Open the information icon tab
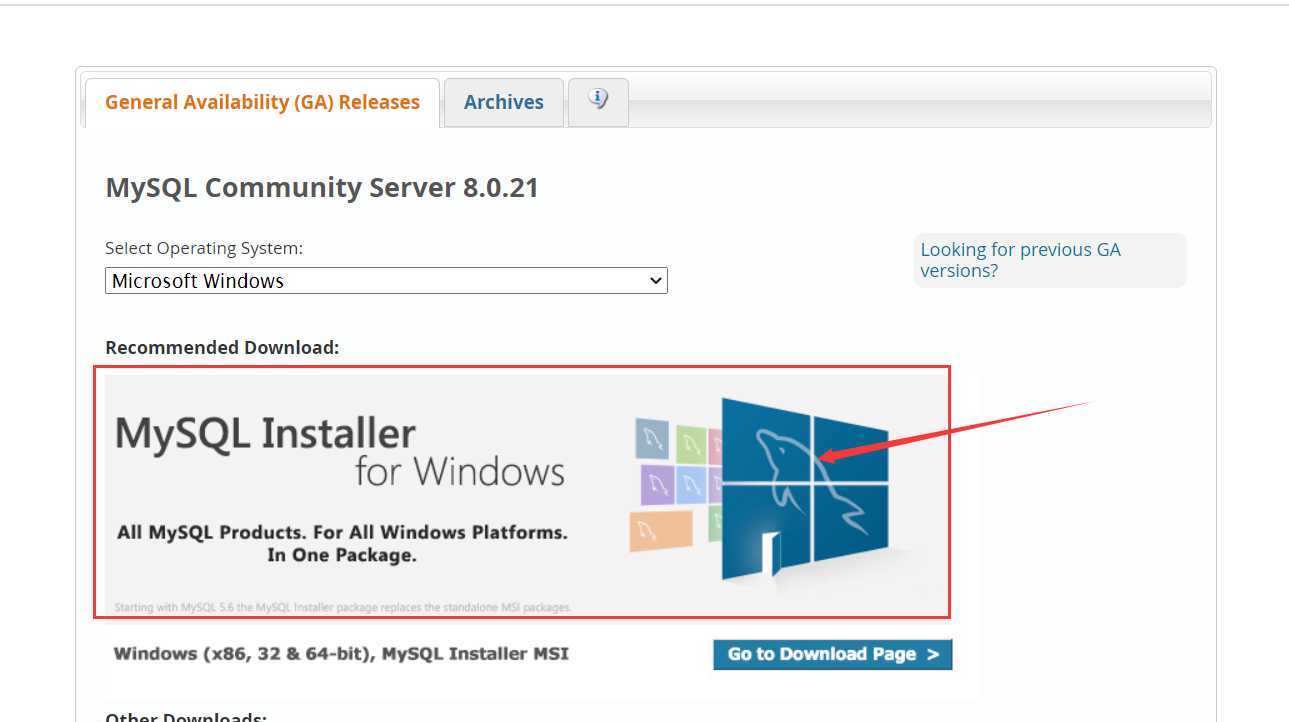This screenshot has height=722, width=1289. pyautogui.click(x=598, y=101)
